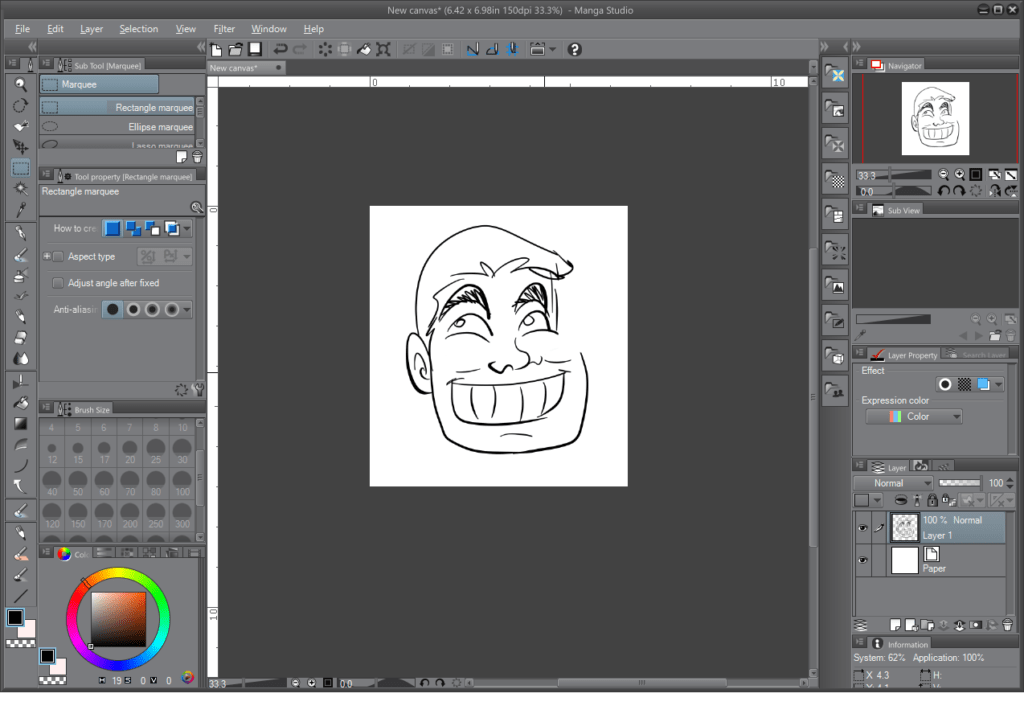
Task: Enable the Adjust angle after fixed checkbox
Action: (x=57, y=282)
